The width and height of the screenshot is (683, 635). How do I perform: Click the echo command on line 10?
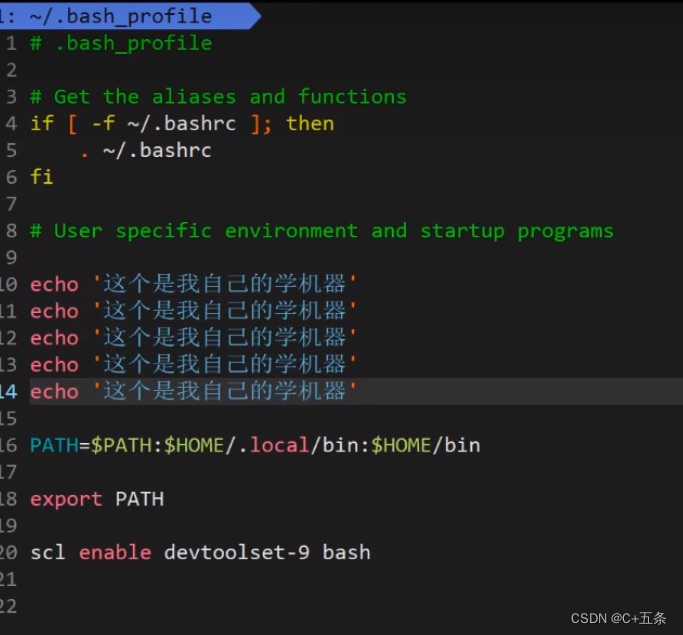tap(54, 284)
